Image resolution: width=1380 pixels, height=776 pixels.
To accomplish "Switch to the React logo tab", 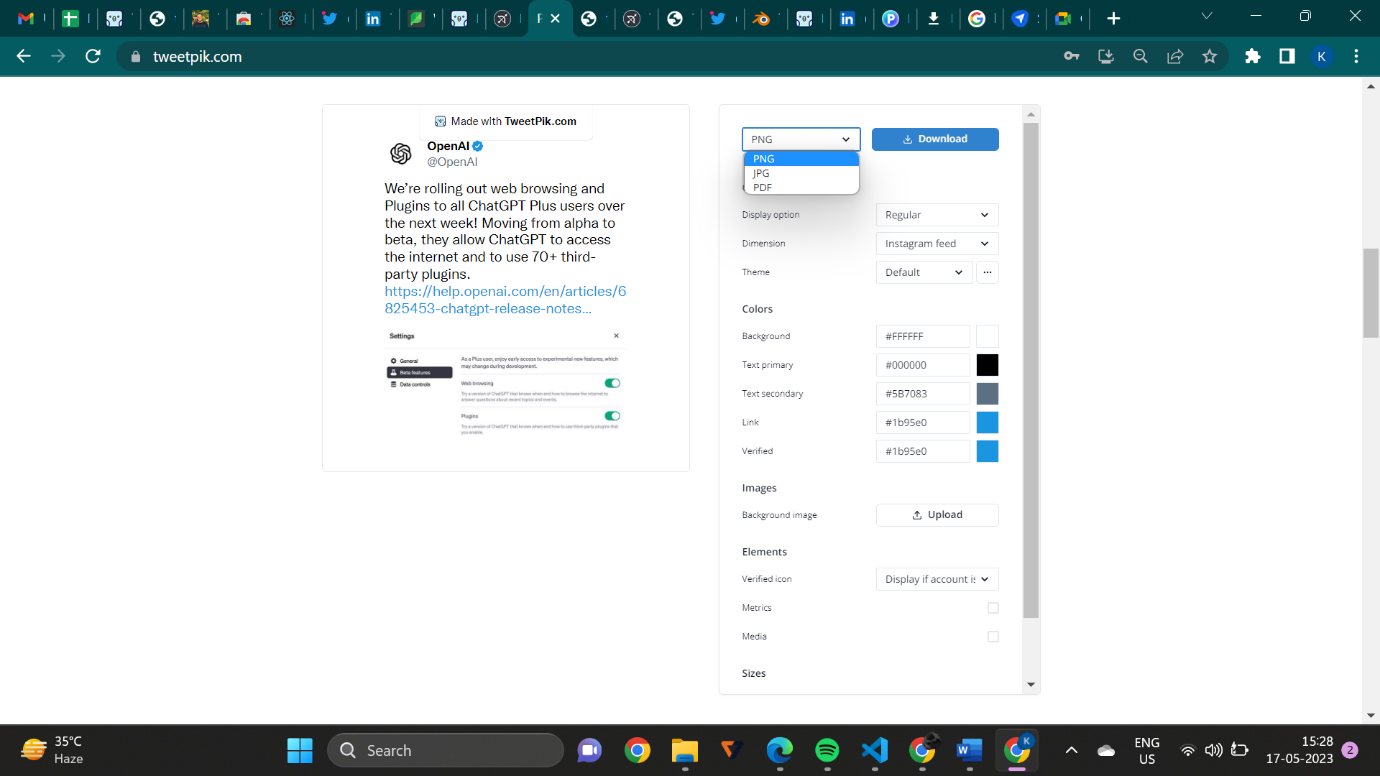I will point(287,18).
